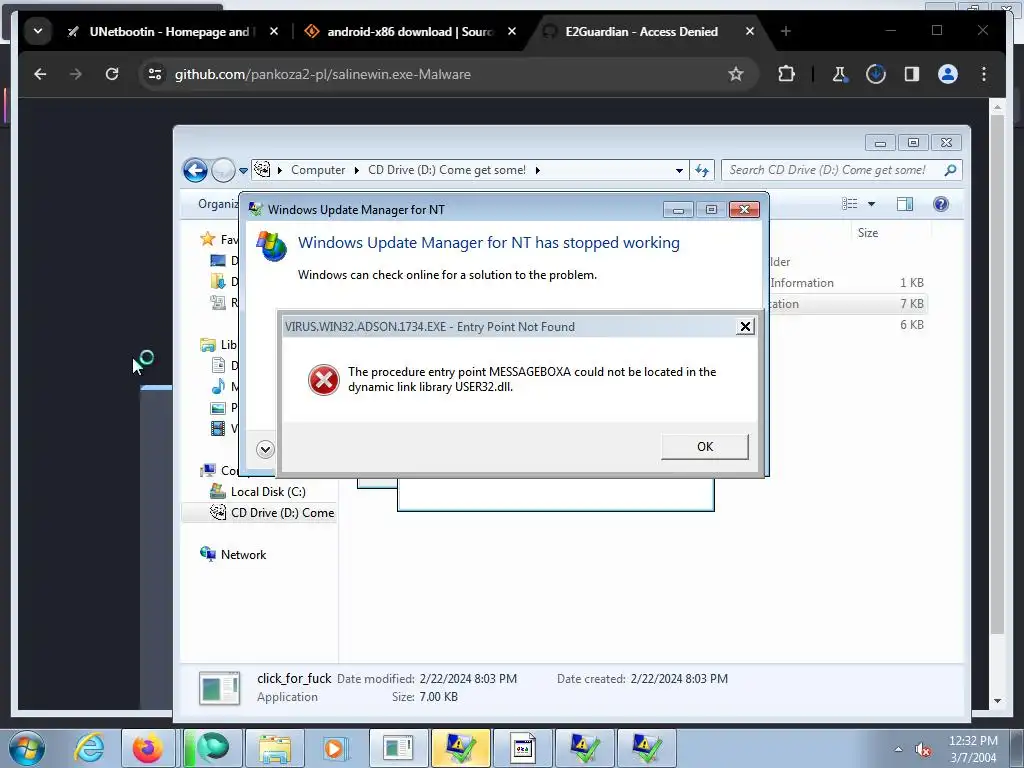1024x768 pixels.
Task: Click the Explorer refresh button
Action: pos(702,170)
